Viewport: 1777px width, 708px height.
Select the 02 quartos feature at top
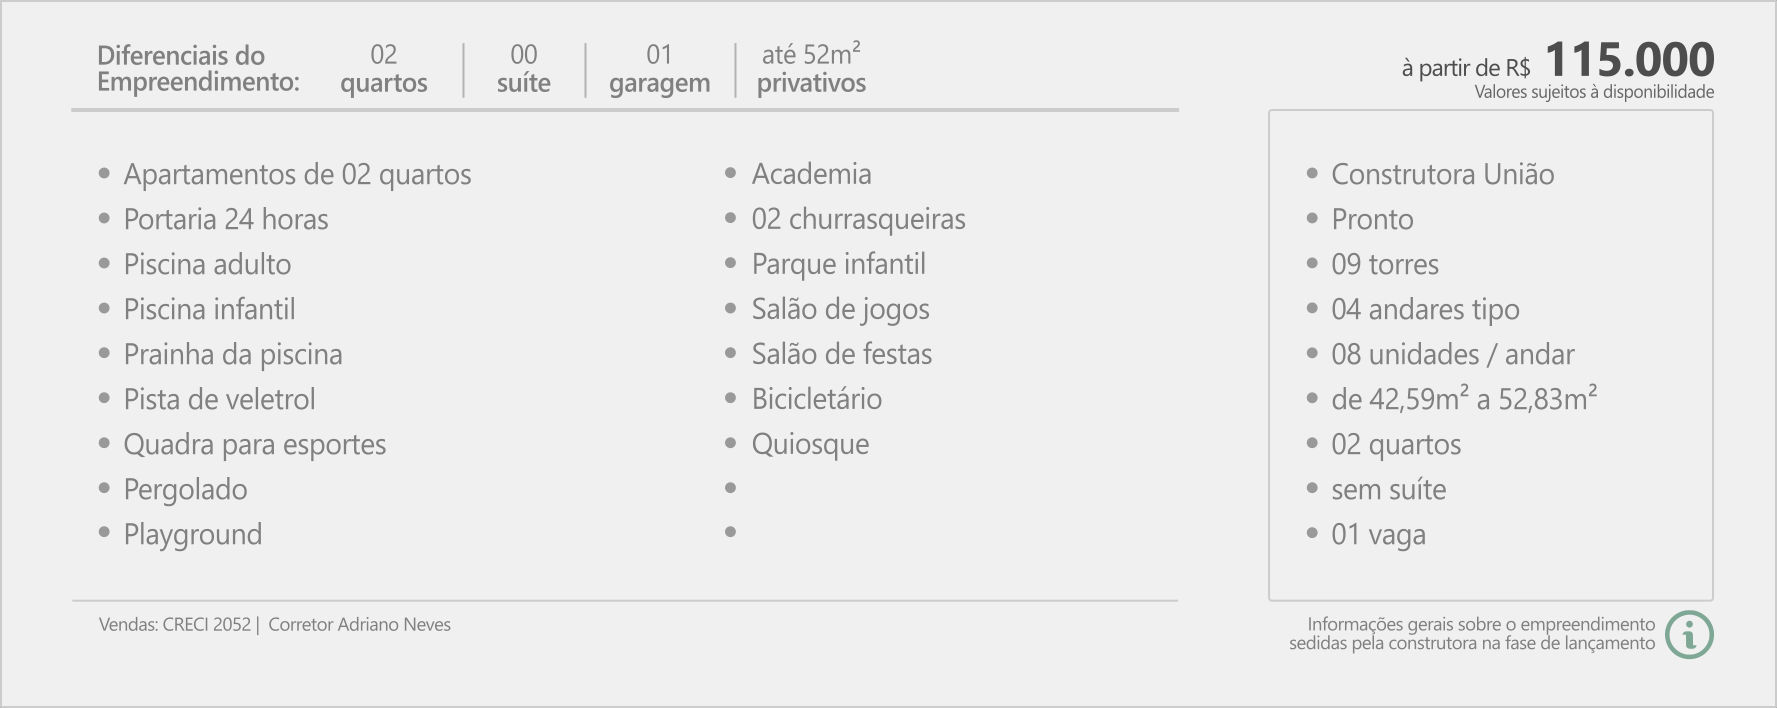[x=384, y=69]
